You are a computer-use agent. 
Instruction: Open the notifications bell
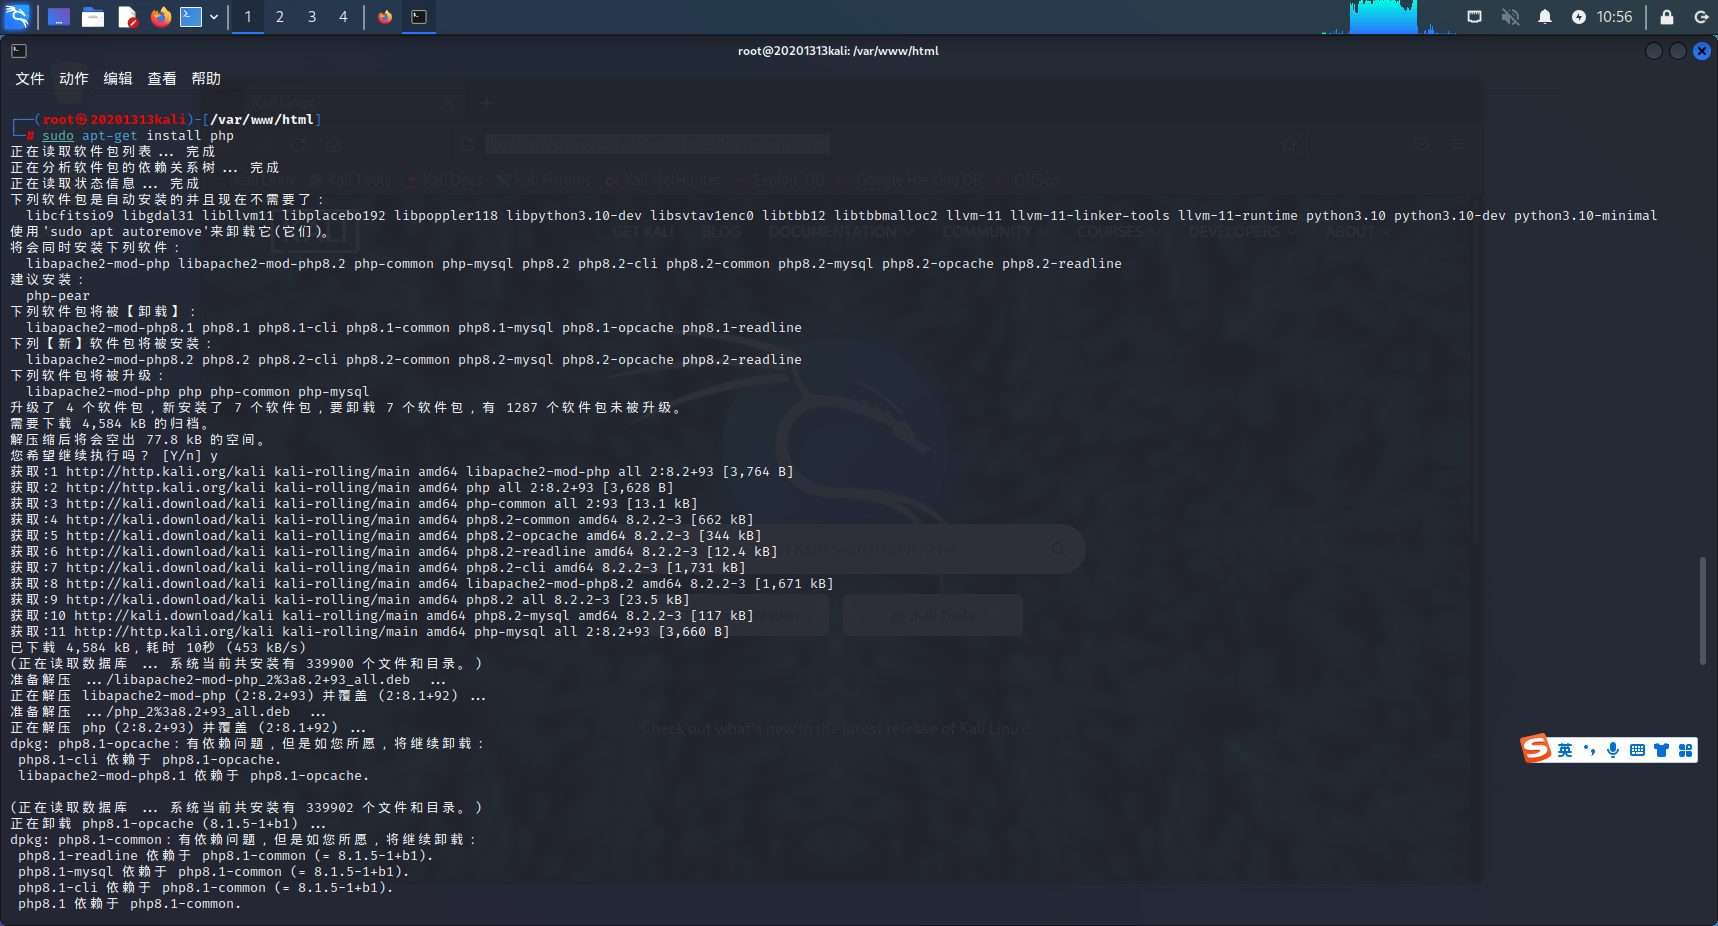click(1545, 17)
